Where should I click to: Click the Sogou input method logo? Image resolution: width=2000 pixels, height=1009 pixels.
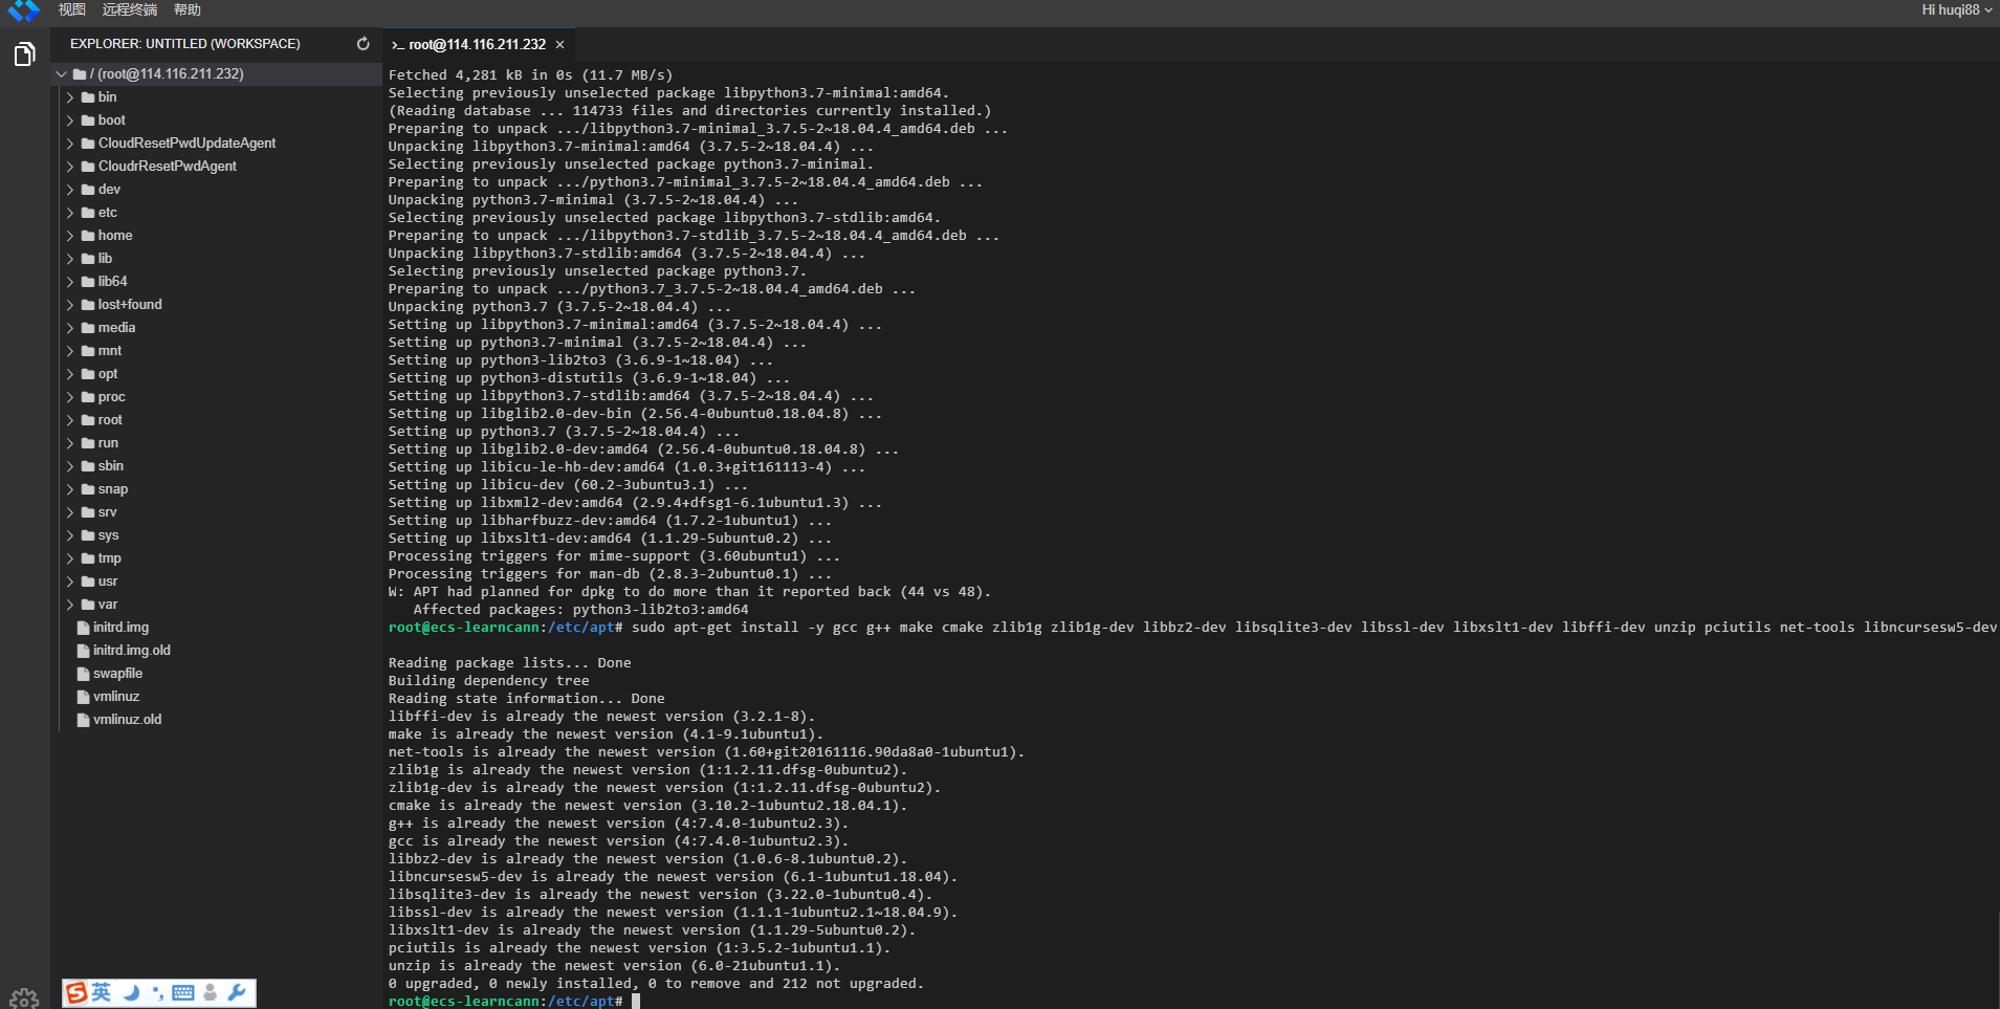[76, 993]
